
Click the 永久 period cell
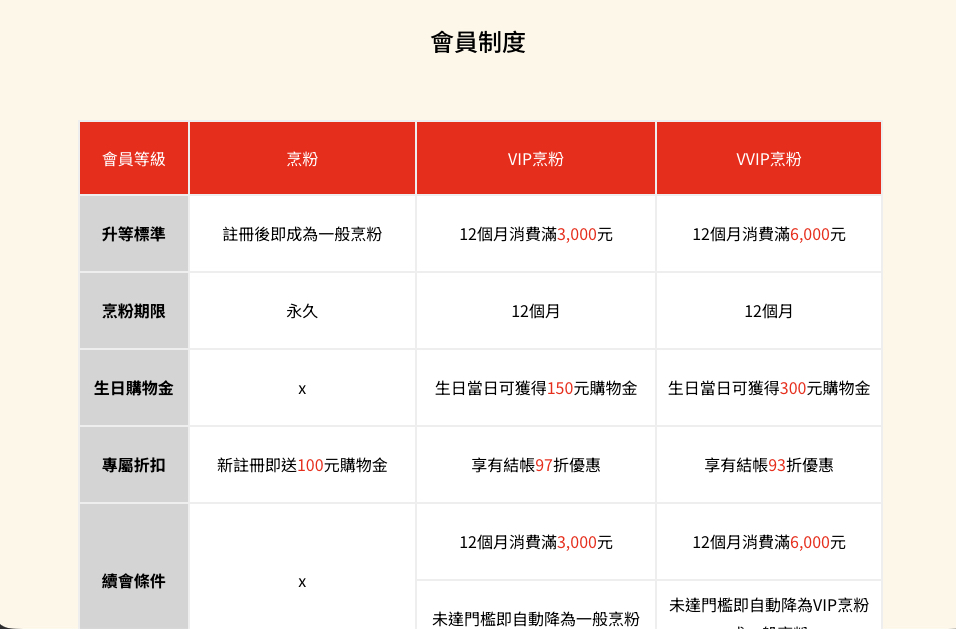(302, 311)
